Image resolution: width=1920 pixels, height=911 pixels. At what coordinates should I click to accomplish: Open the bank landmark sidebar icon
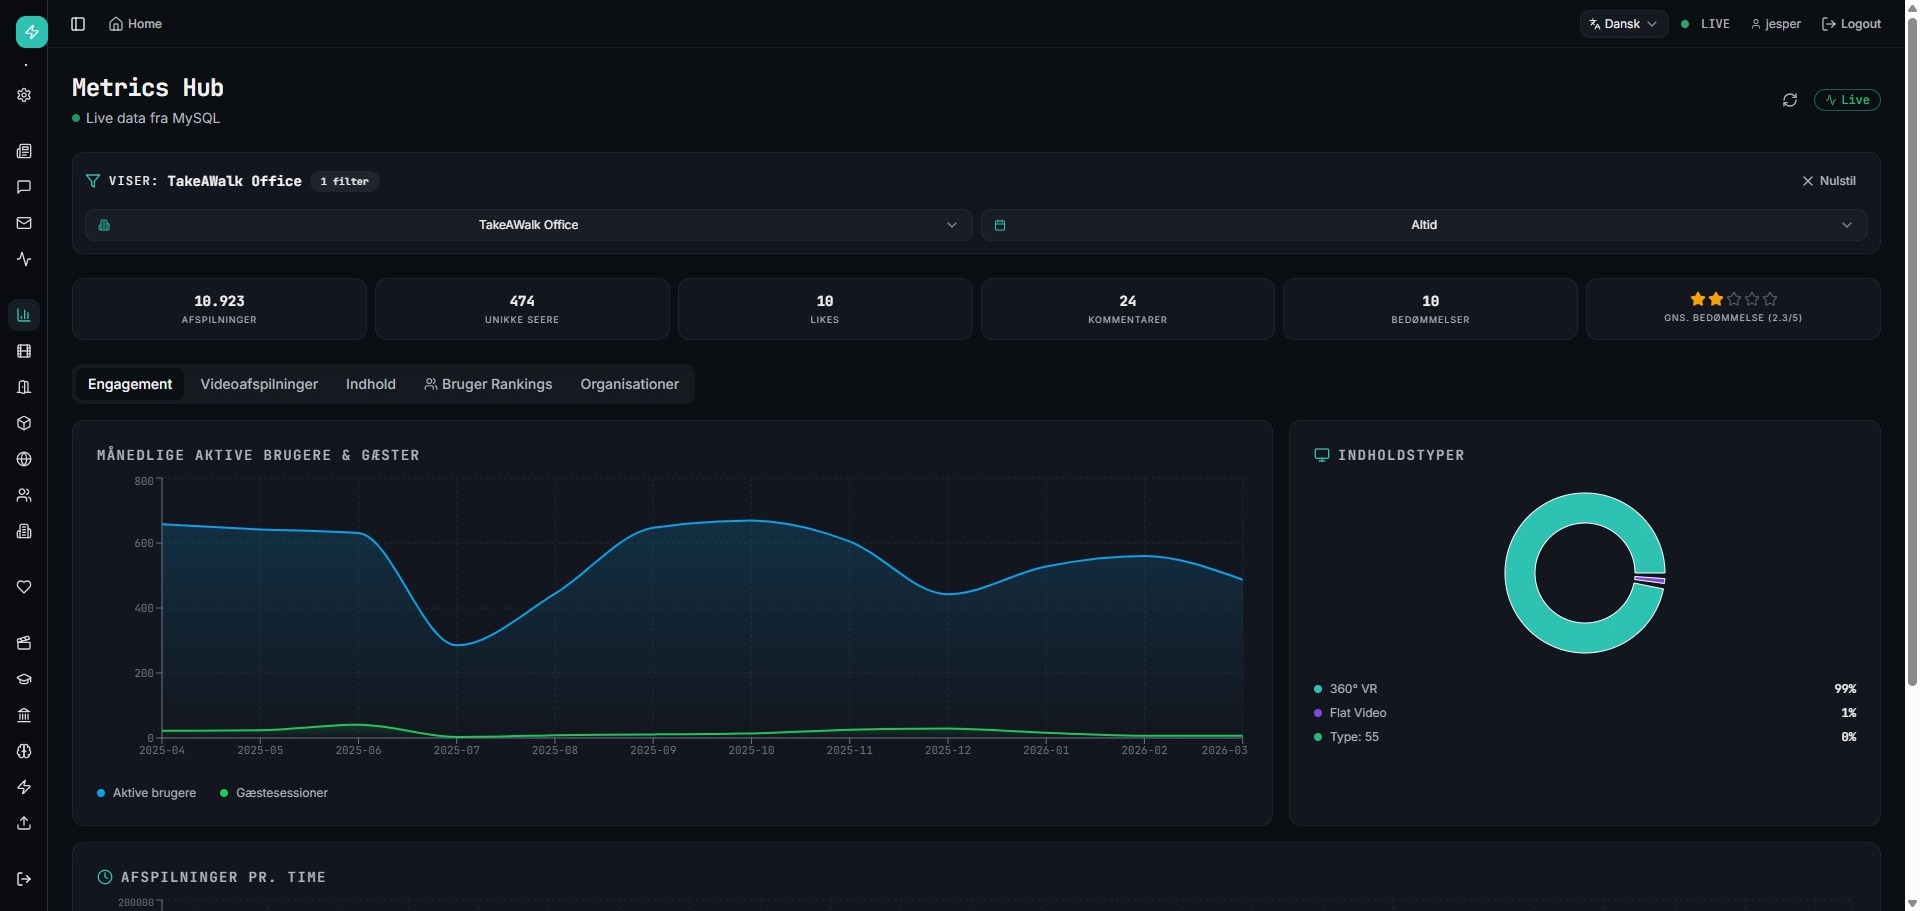tap(24, 715)
